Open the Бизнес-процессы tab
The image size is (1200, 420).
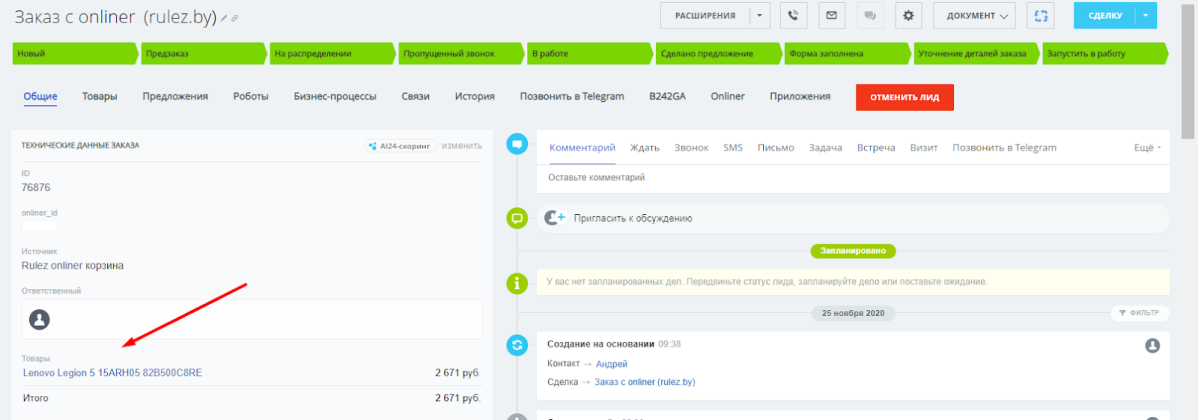pyautogui.click(x=335, y=97)
